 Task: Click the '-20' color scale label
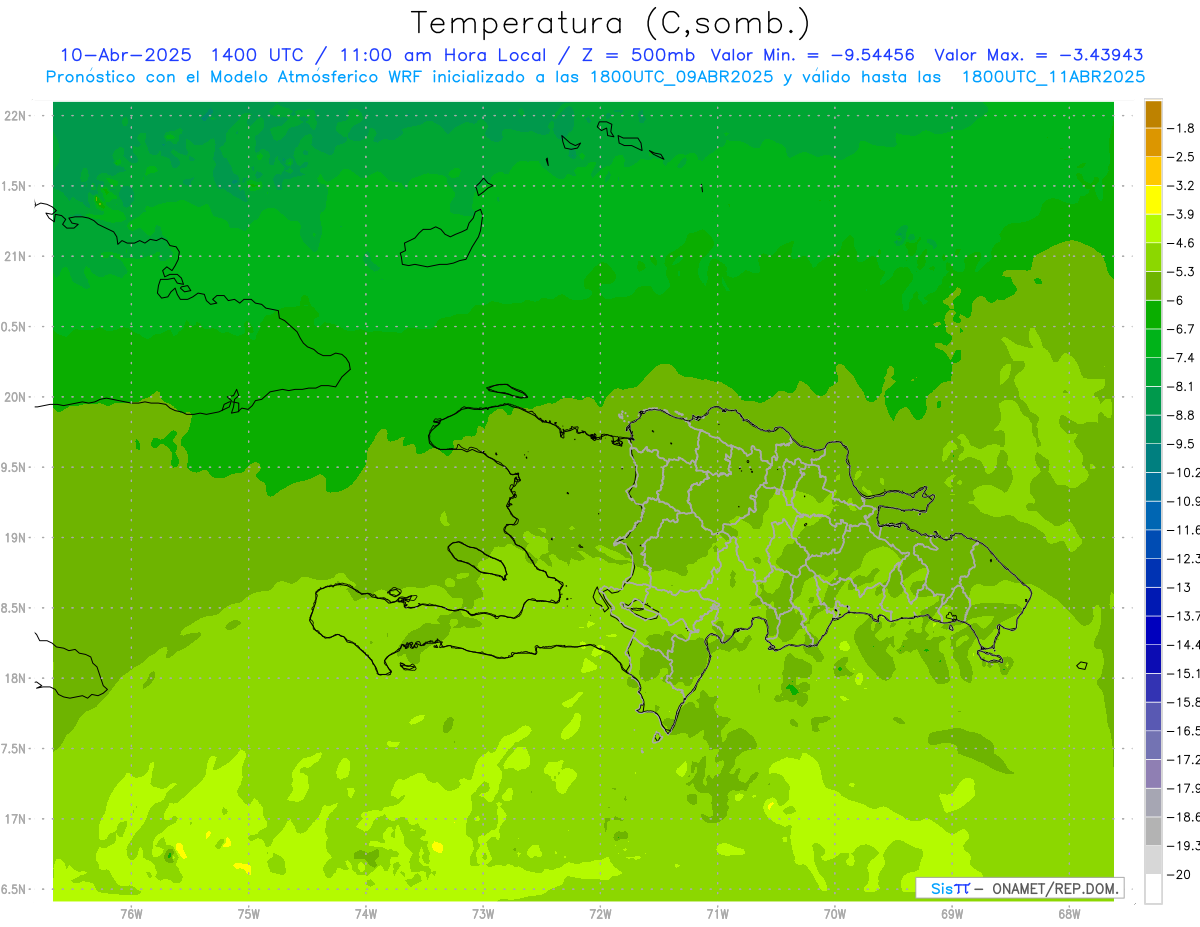tap(1180, 874)
